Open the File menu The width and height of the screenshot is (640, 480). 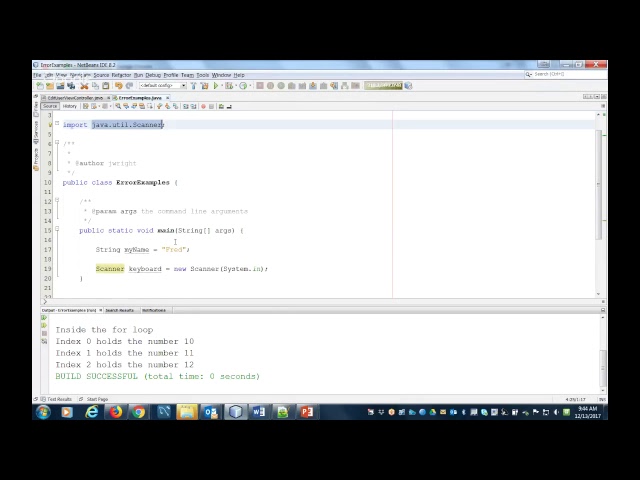tap(37, 75)
